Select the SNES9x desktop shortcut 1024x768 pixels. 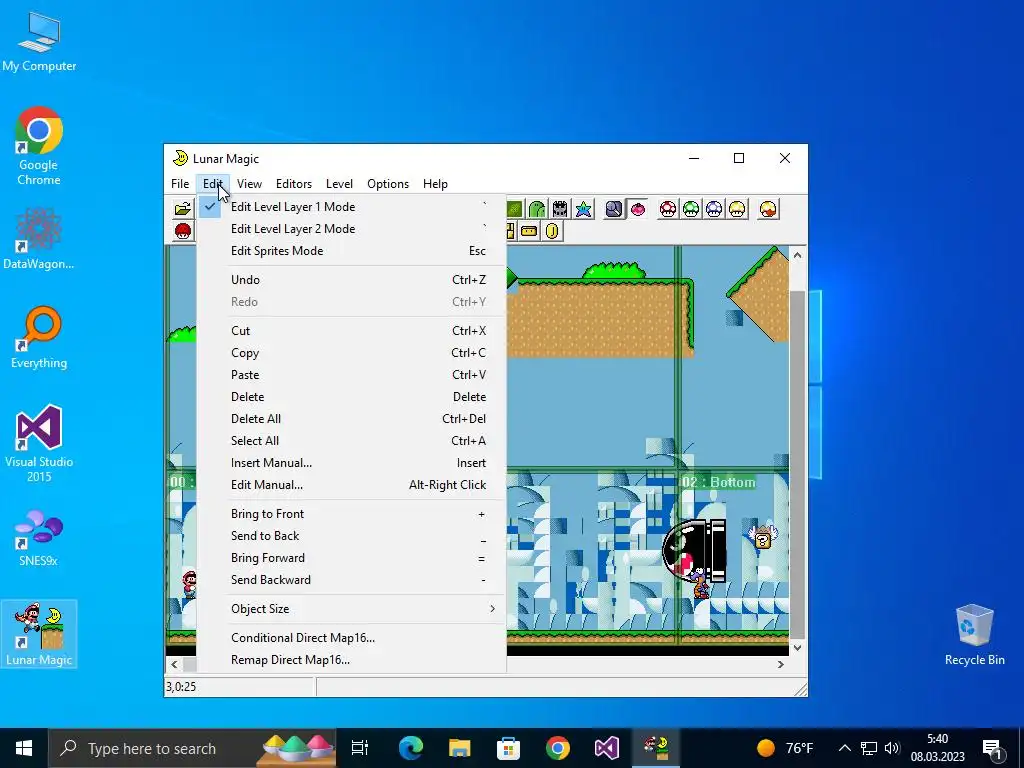coord(39,538)
